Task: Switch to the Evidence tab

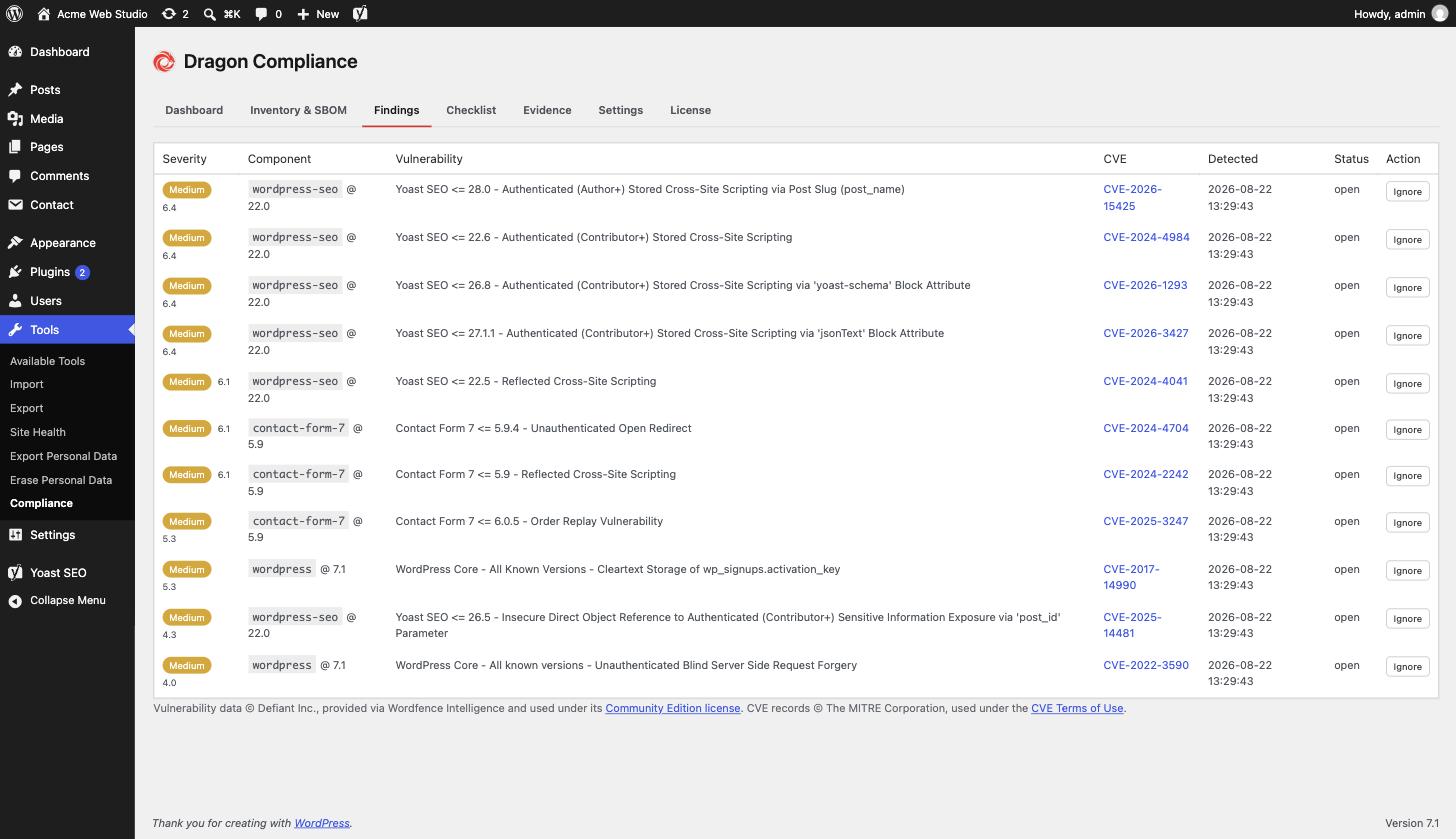Action: click(x=547, y=110)
